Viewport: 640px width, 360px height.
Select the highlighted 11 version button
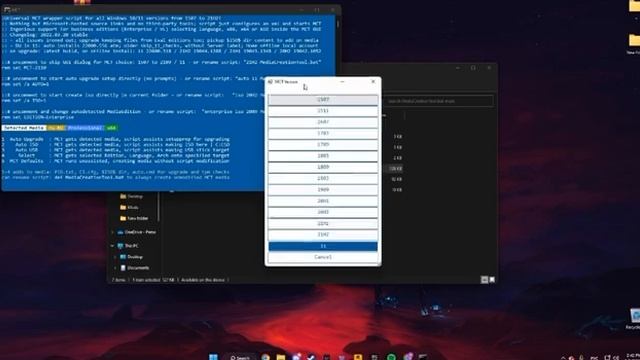(323, 246)
